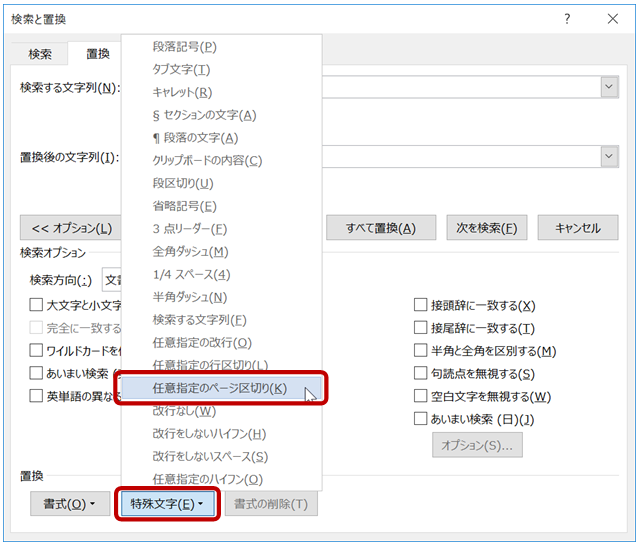Select 全角ダッシュ(M) entry
The height and width of the screenshot is (545, 639).
click(190, 251)
